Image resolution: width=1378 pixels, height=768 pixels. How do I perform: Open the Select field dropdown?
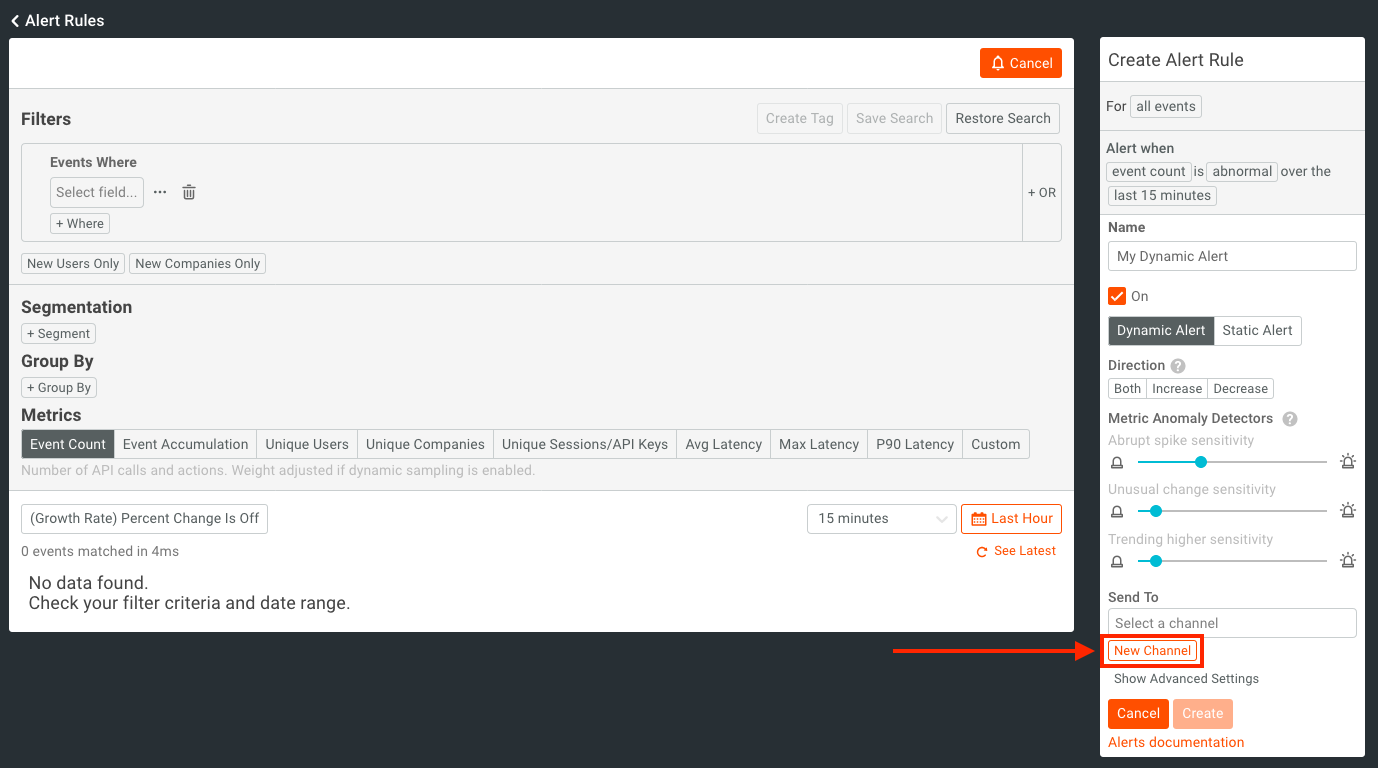tap(97, 192)
